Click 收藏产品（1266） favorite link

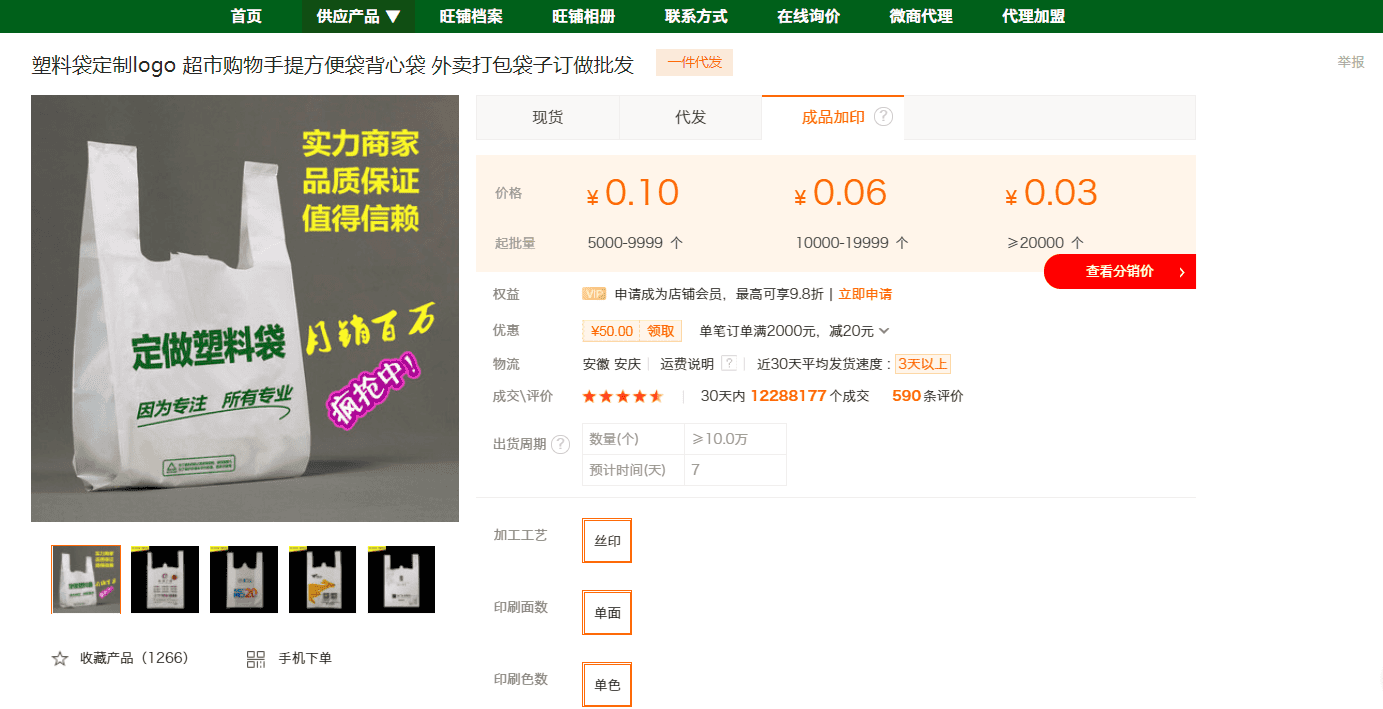[x=134, y=658]
